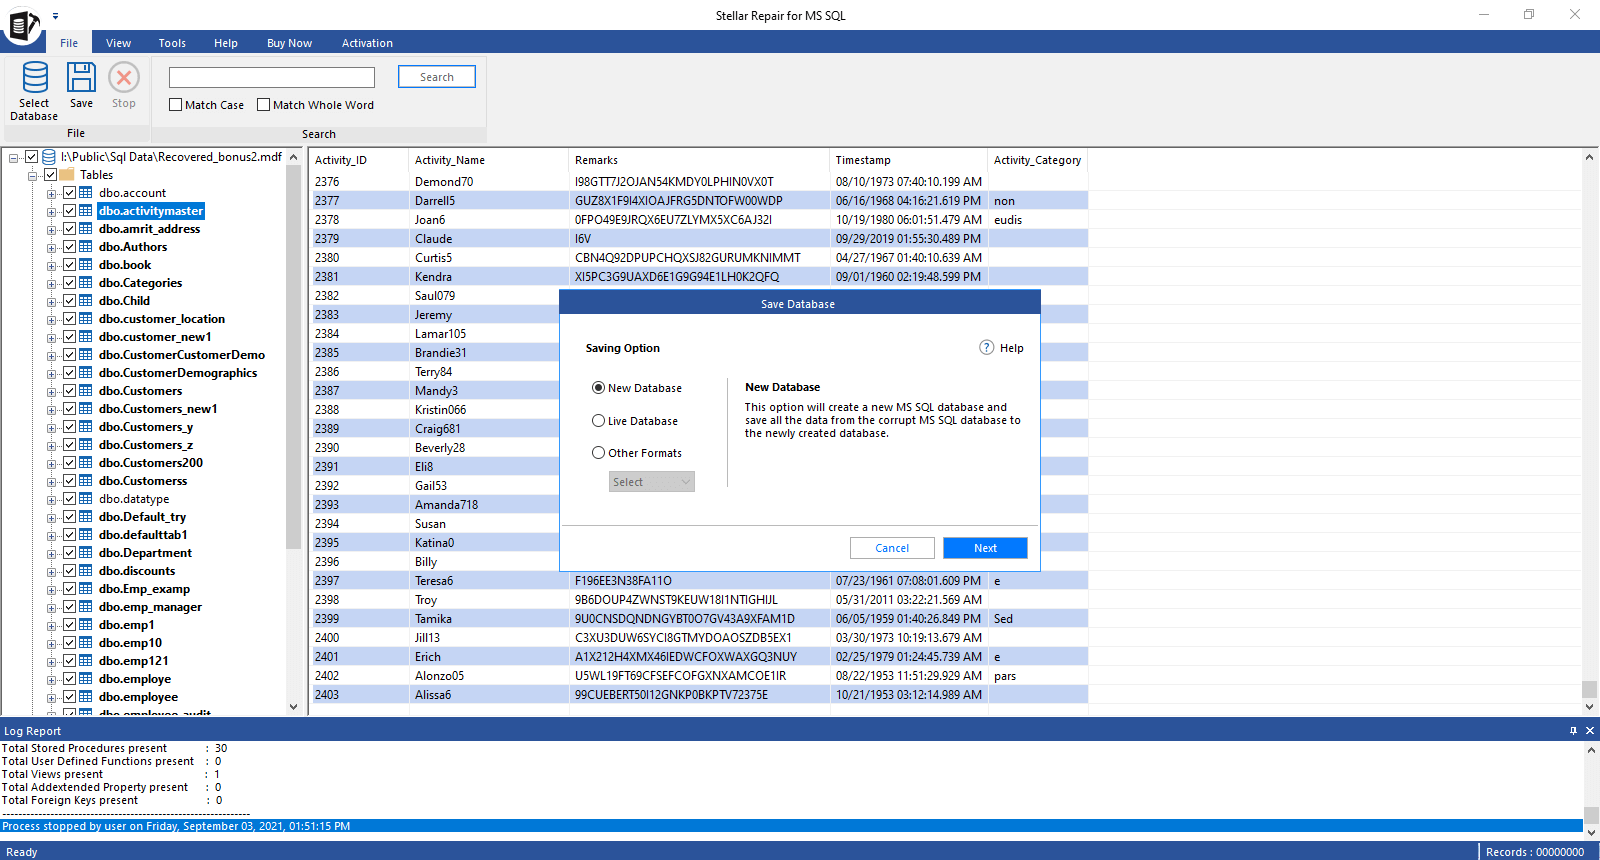Open the File ribbon tab
Screen dimensions: 1600x860
tap(69, 43)
